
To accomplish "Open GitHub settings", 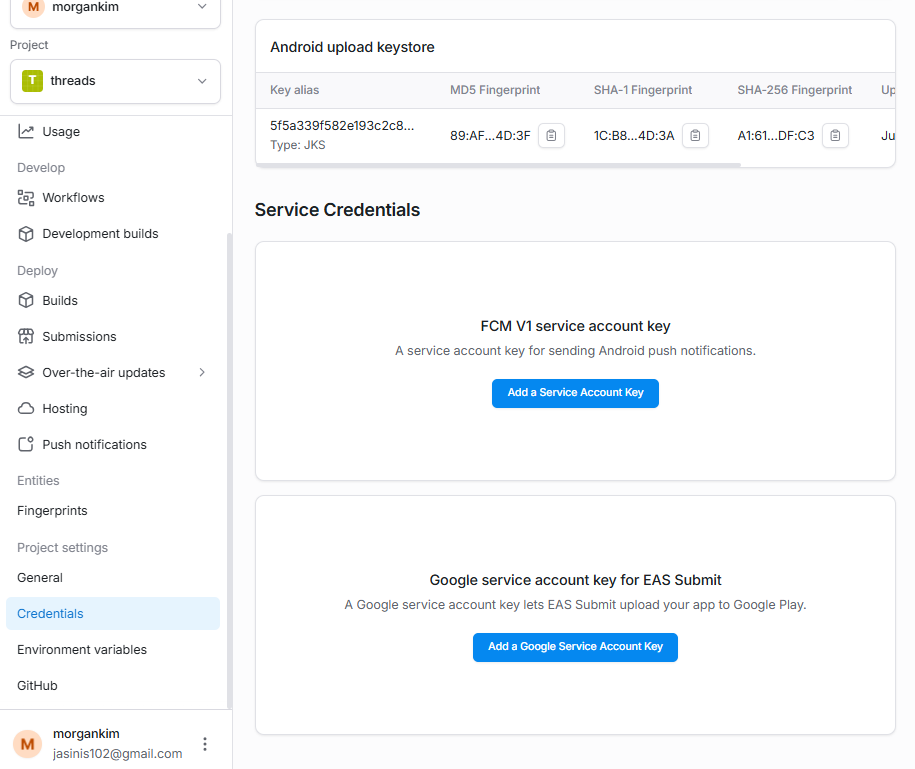I will click(113, 686).
